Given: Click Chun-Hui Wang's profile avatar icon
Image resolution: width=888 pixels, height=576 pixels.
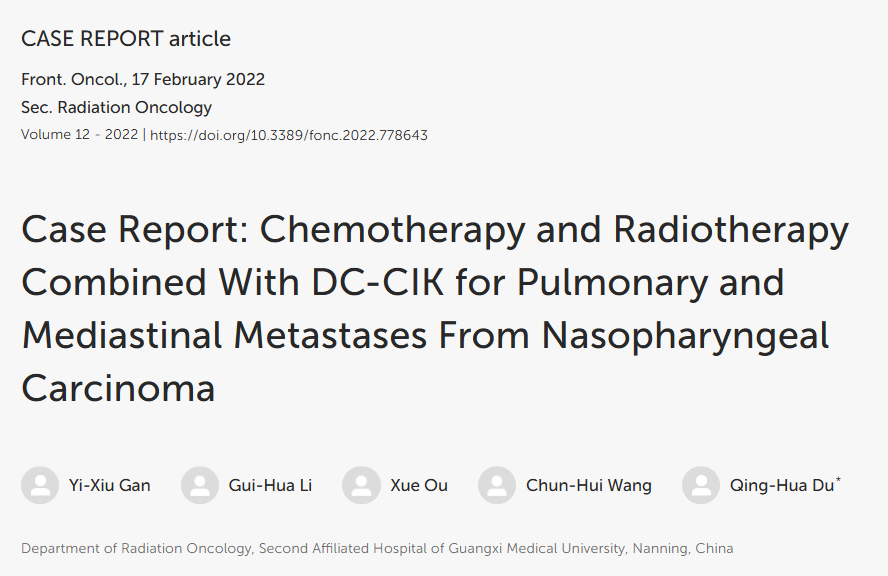Looking at the screenshot, I should pyautogui.click(x=497, y=485).
